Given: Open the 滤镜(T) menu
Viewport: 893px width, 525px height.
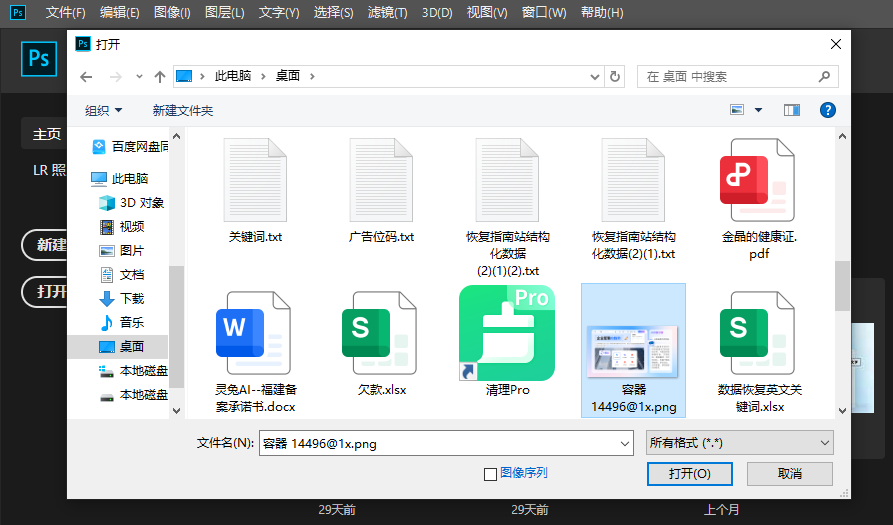Looking at the screenshot, I should (387, 13).
